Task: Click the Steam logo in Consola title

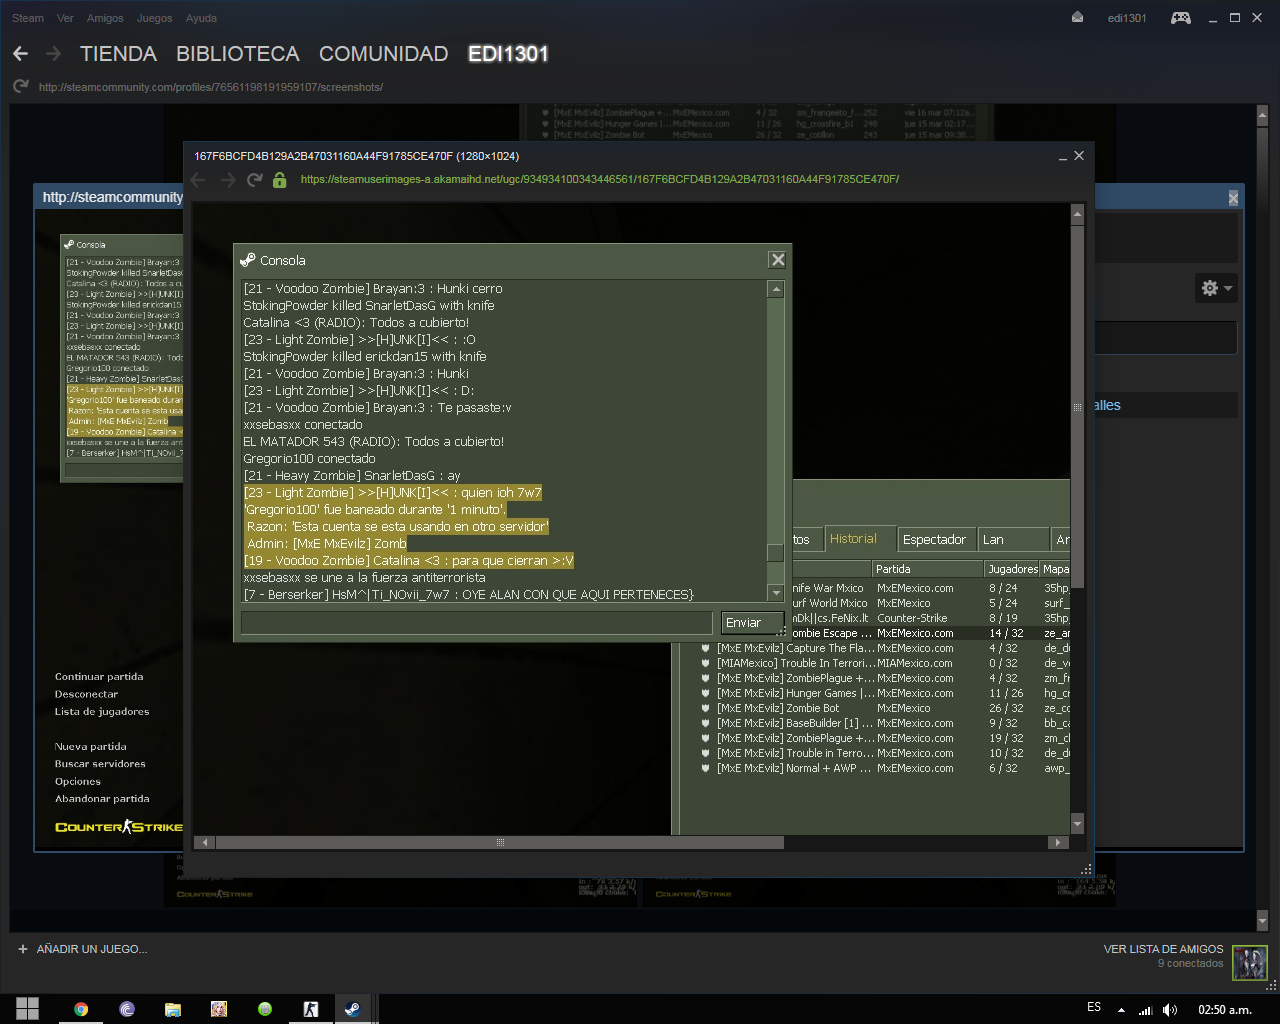Action: coord(248,260)
